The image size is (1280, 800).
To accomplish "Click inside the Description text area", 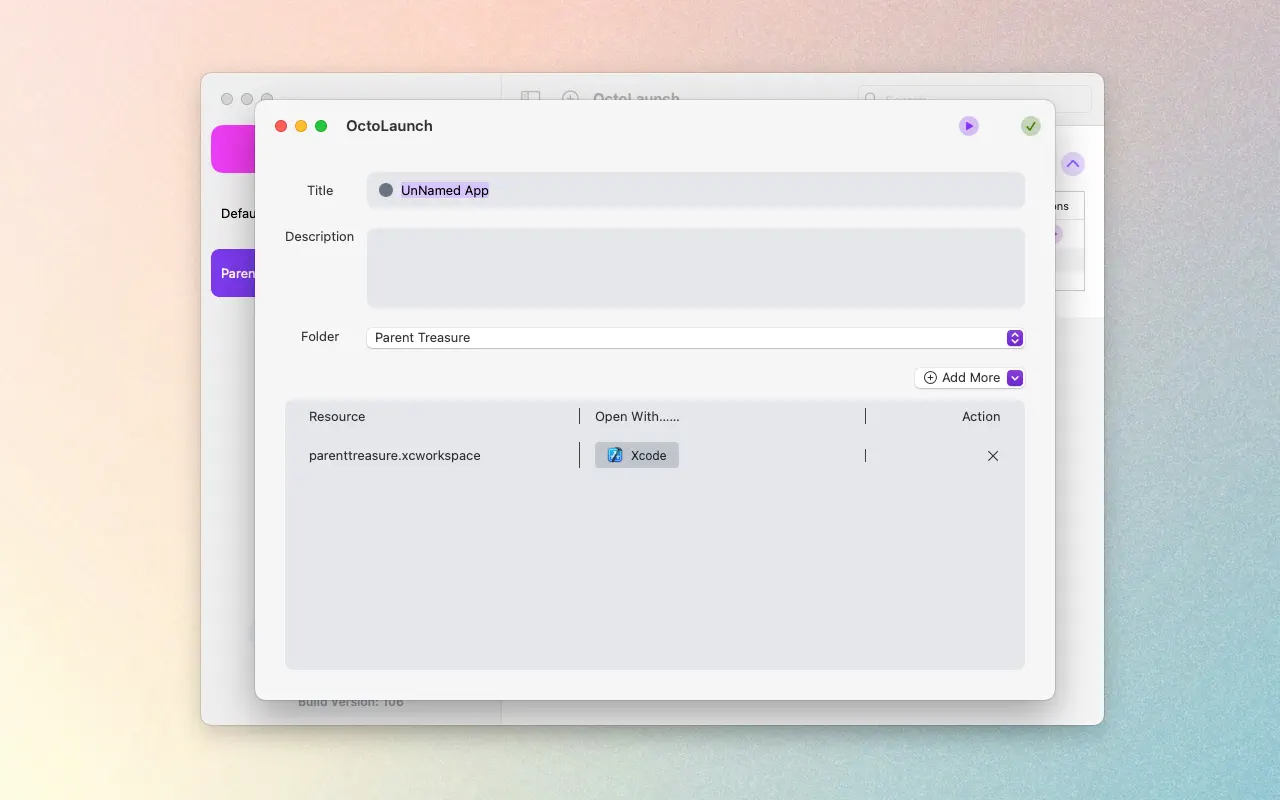I will click(694, 267).
